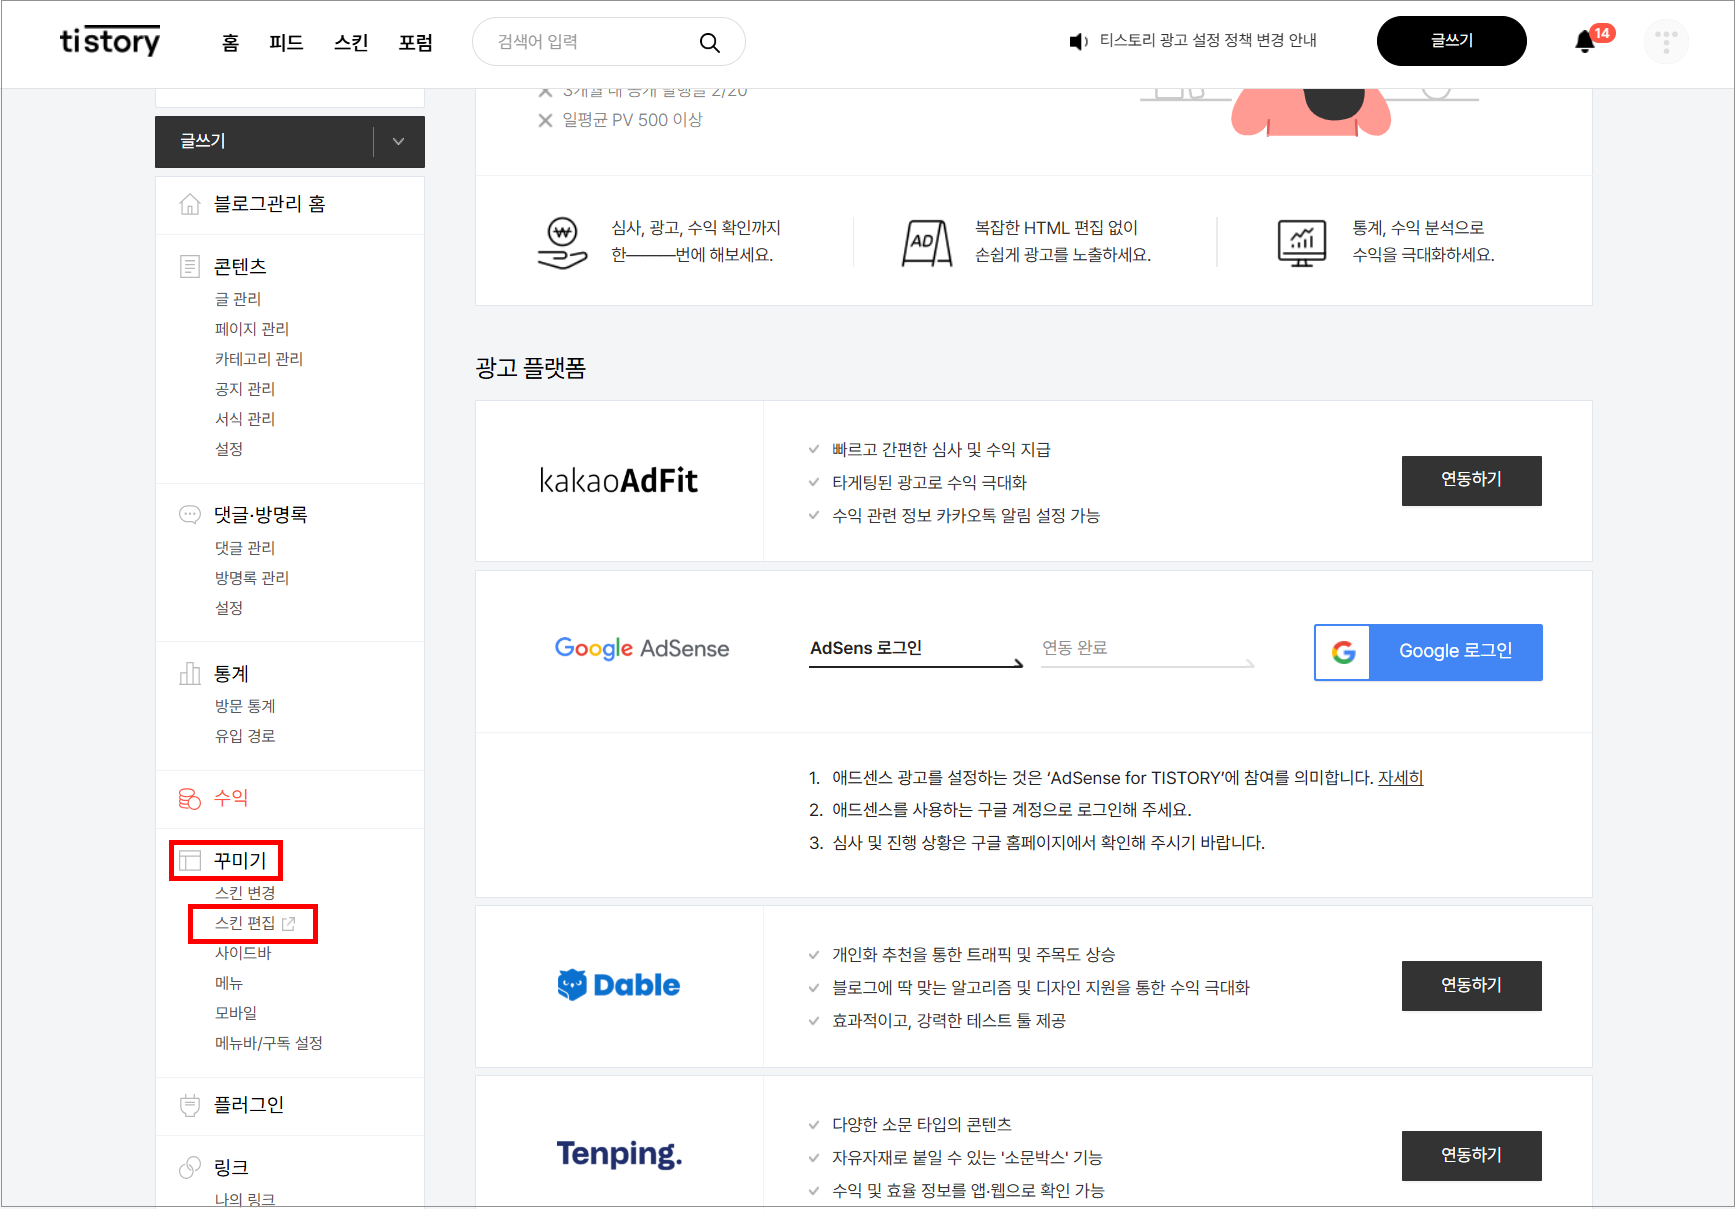Click the search magnifier icon
Image resolution: width=1735 pixels, height=1209 pixels.
coord(710,42)
